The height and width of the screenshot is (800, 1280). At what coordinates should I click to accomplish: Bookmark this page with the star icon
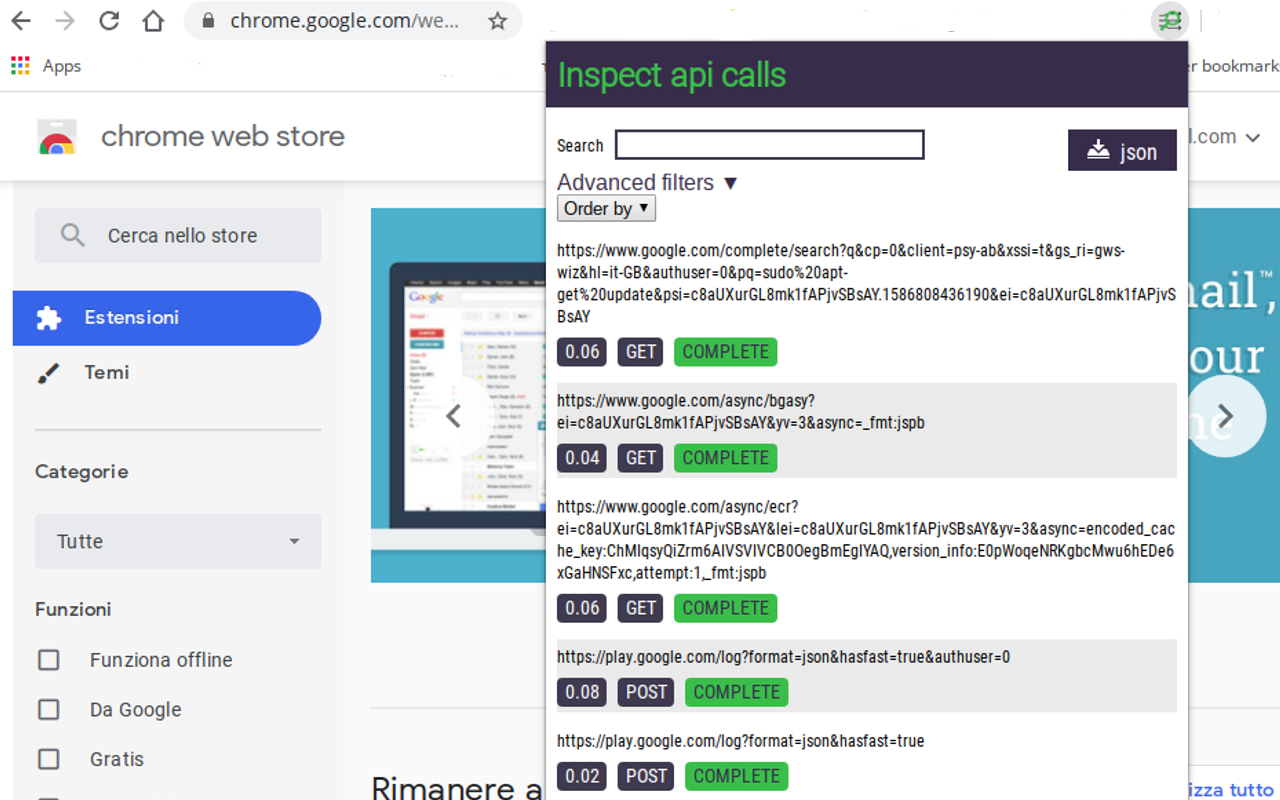(x=497, y=21)
